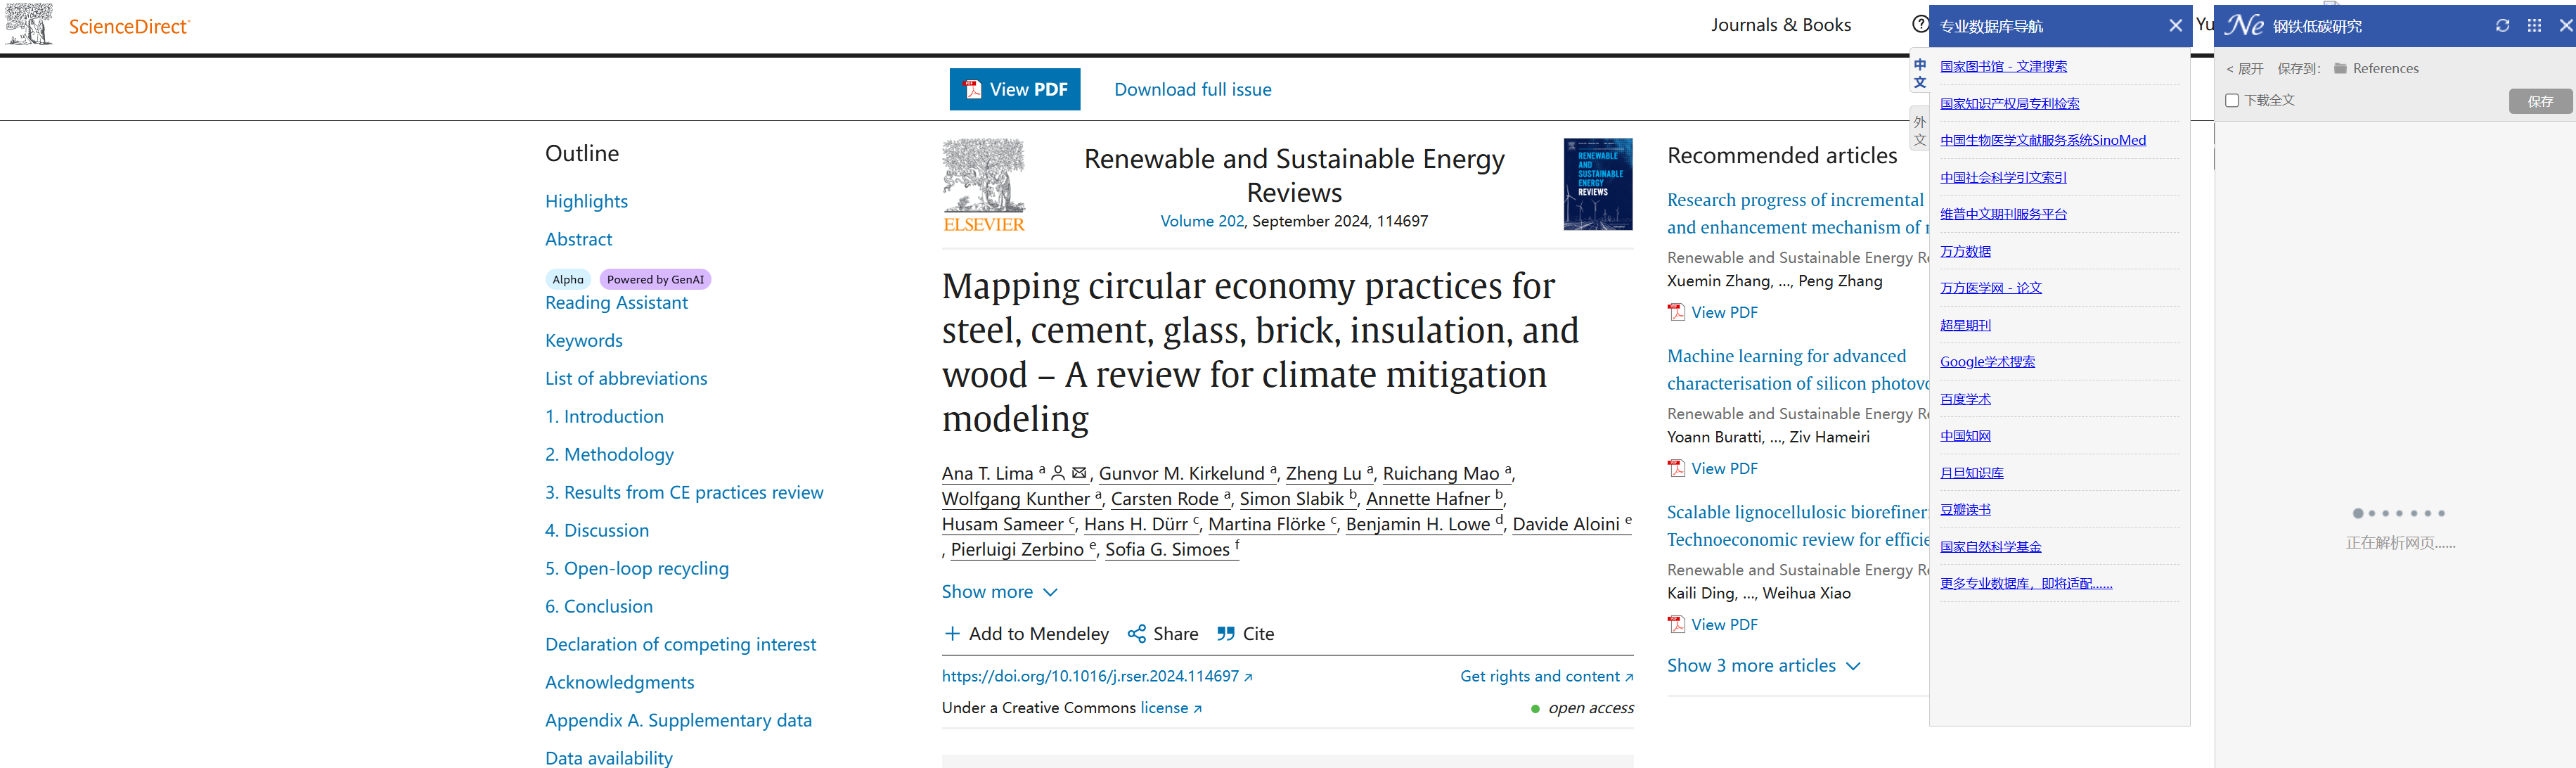Enable the 下载全文 checkbox

(x=2232, y=100)
